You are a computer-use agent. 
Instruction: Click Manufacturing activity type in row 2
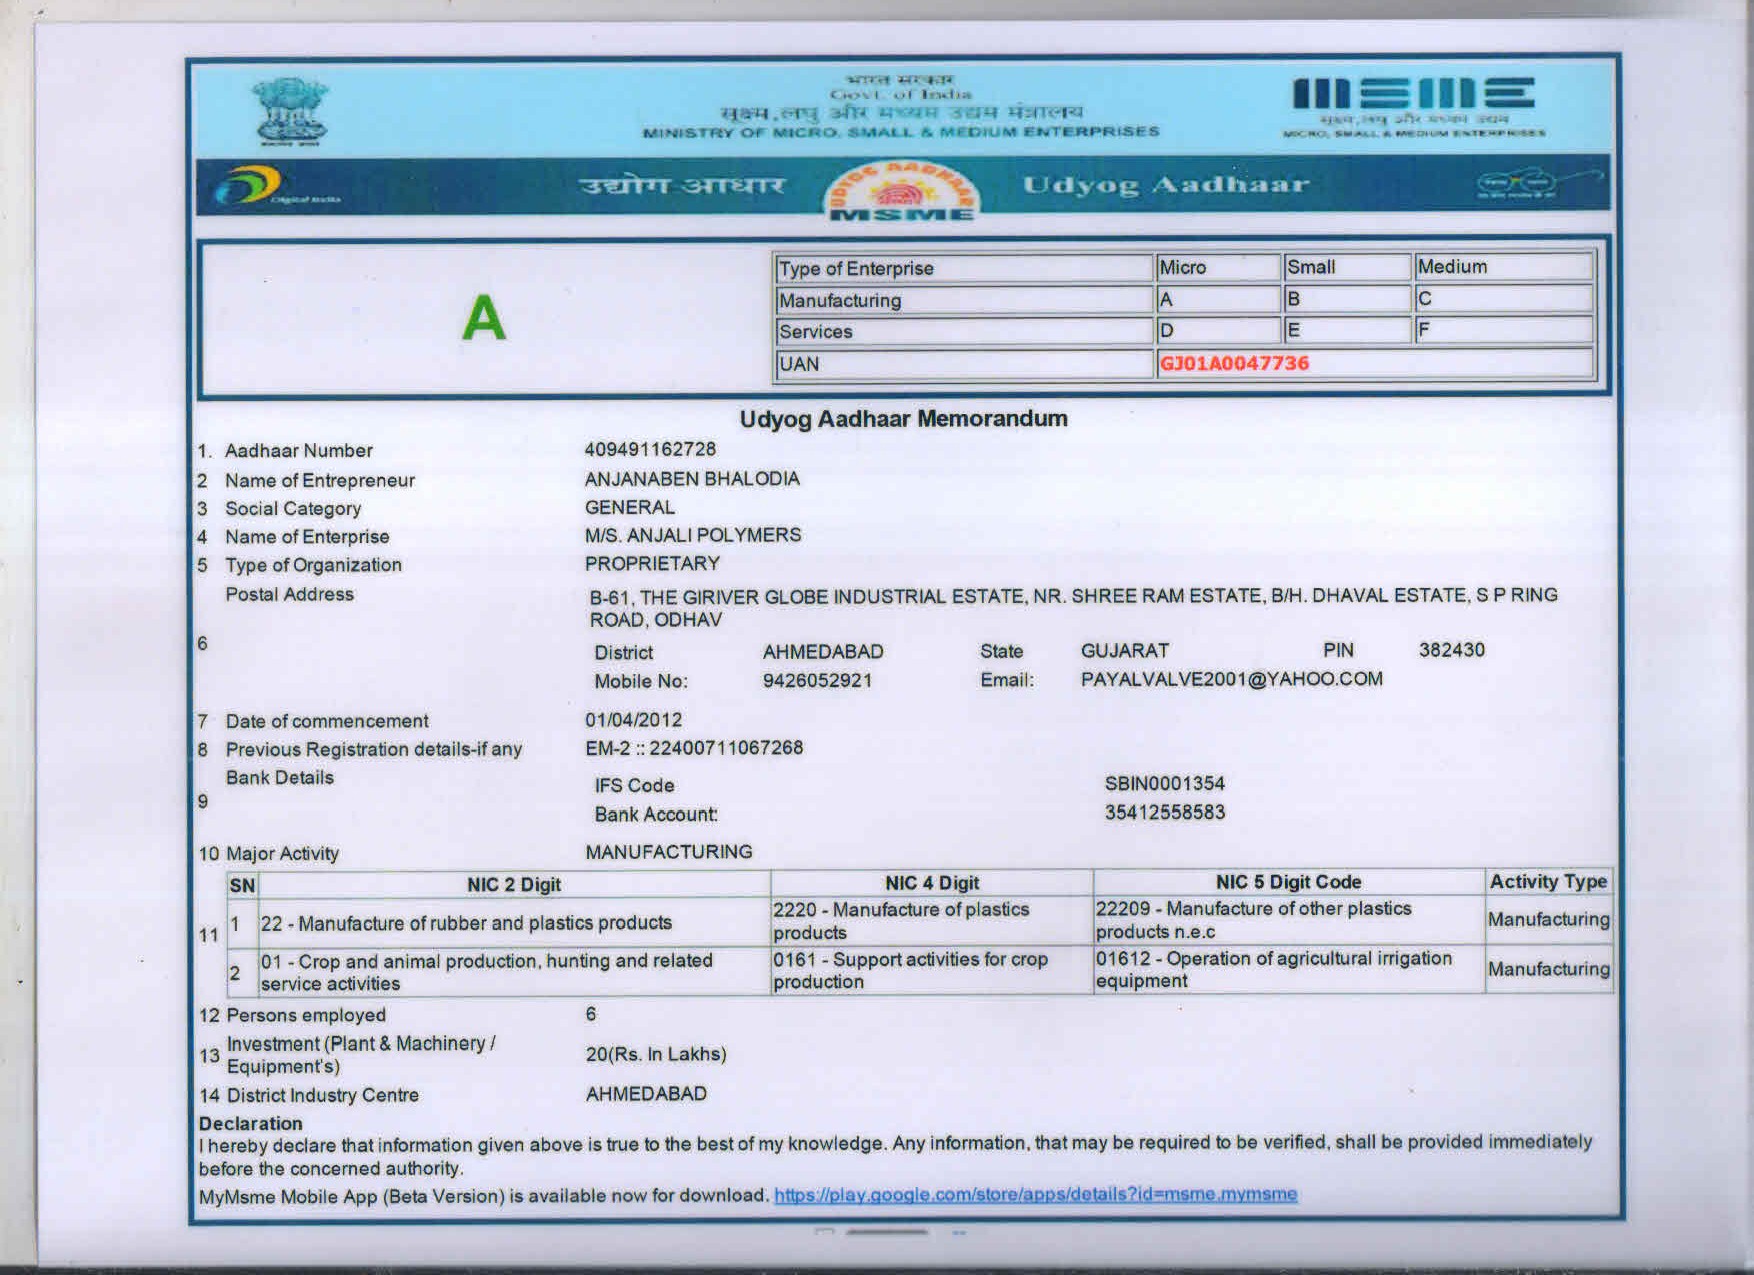click(x=1548, y=968)
